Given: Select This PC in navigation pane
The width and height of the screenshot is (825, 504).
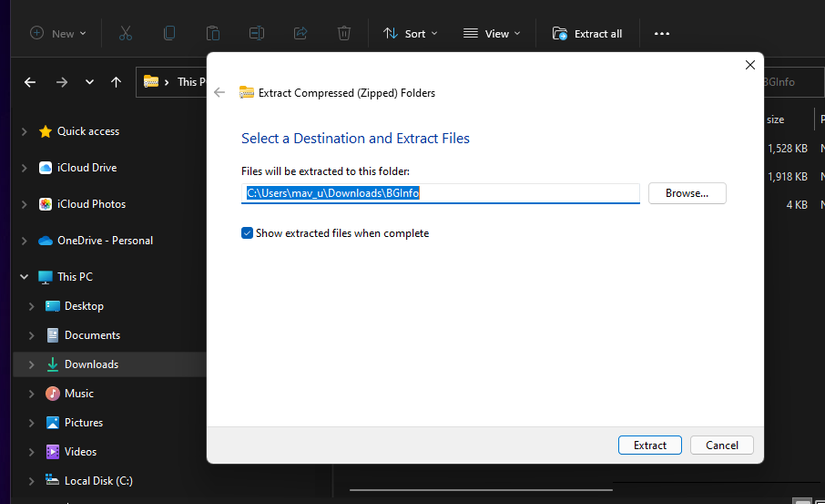Looking at the screenshot, I should pos(75,277).
